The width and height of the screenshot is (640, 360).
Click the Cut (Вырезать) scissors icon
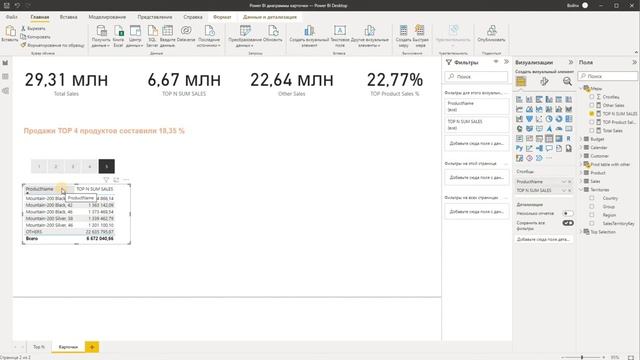(x=23, y=29)
